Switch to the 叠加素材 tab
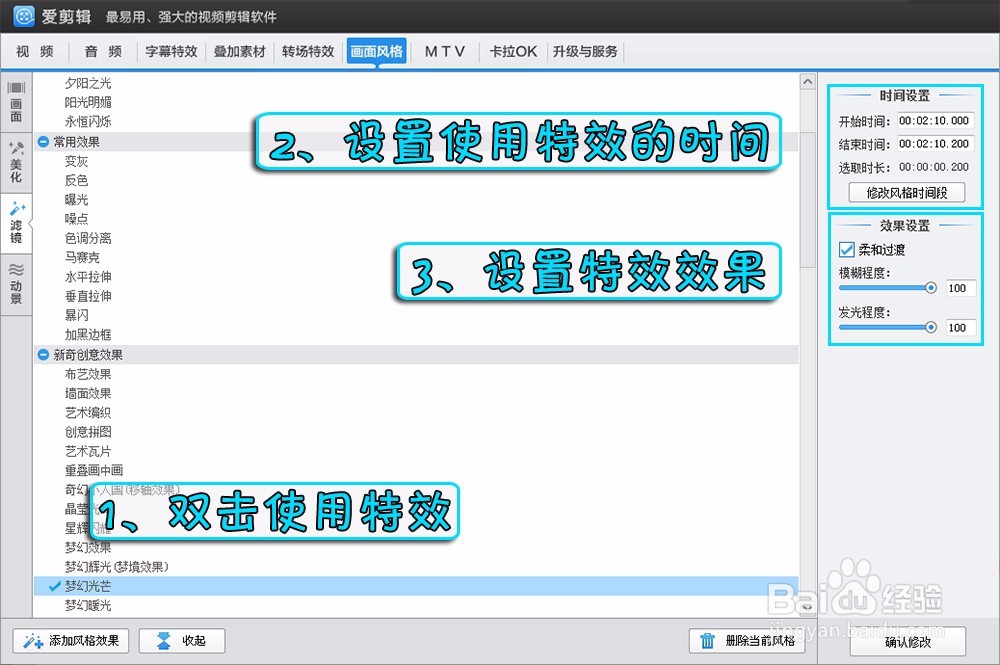Image resolution: width=1000 pixels, height=665 pixels. 239,52
